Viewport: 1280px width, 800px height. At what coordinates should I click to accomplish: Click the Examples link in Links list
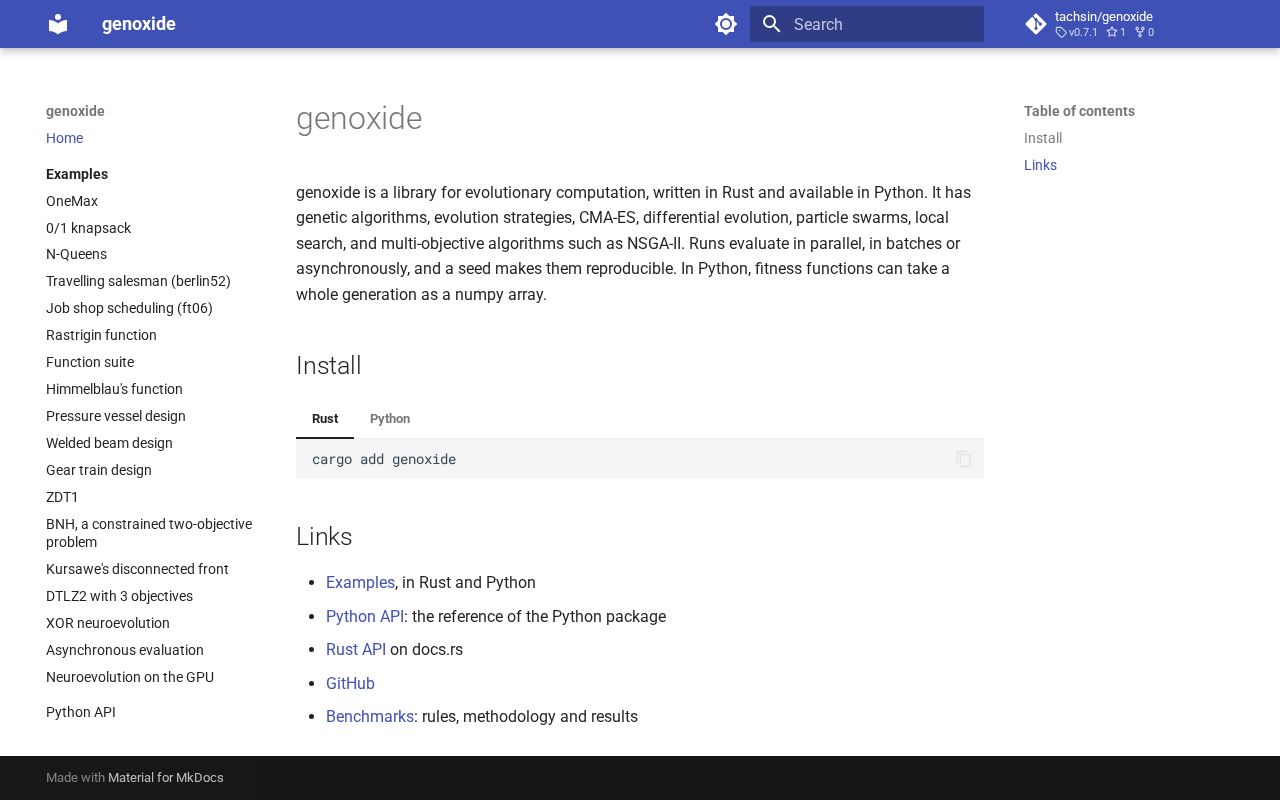tap(360, 582)
